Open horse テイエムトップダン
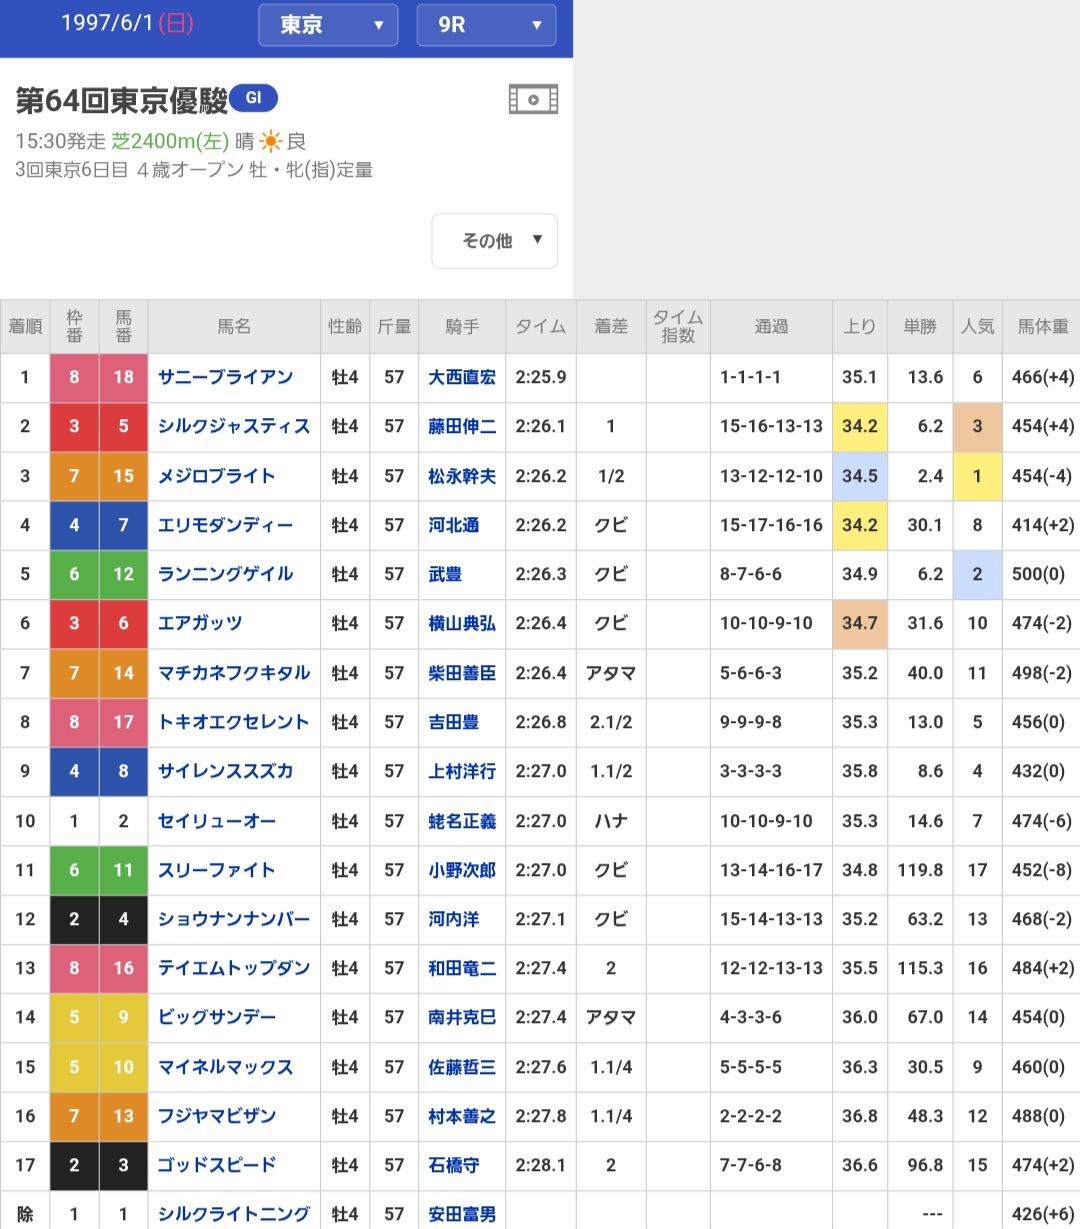This screenshot has height=1229, width=1080. pos(234,968)
